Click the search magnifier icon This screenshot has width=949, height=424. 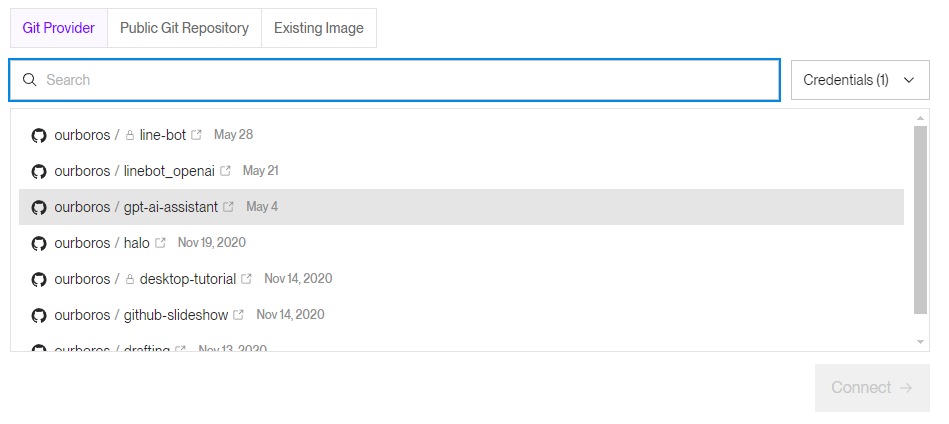30,80
